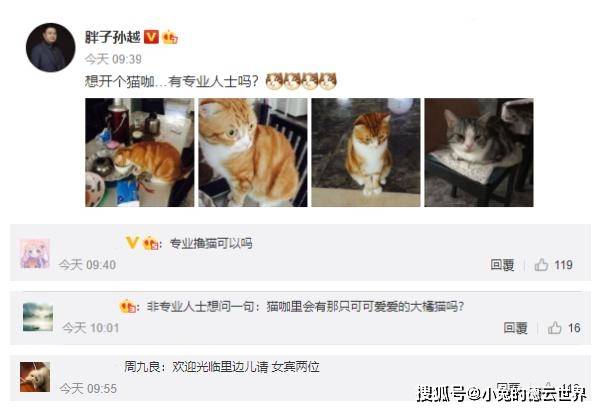The width and height of the screenshot is (601, 411).
Task: View fourth photo of tabby cat on chair
Action: 479,153
